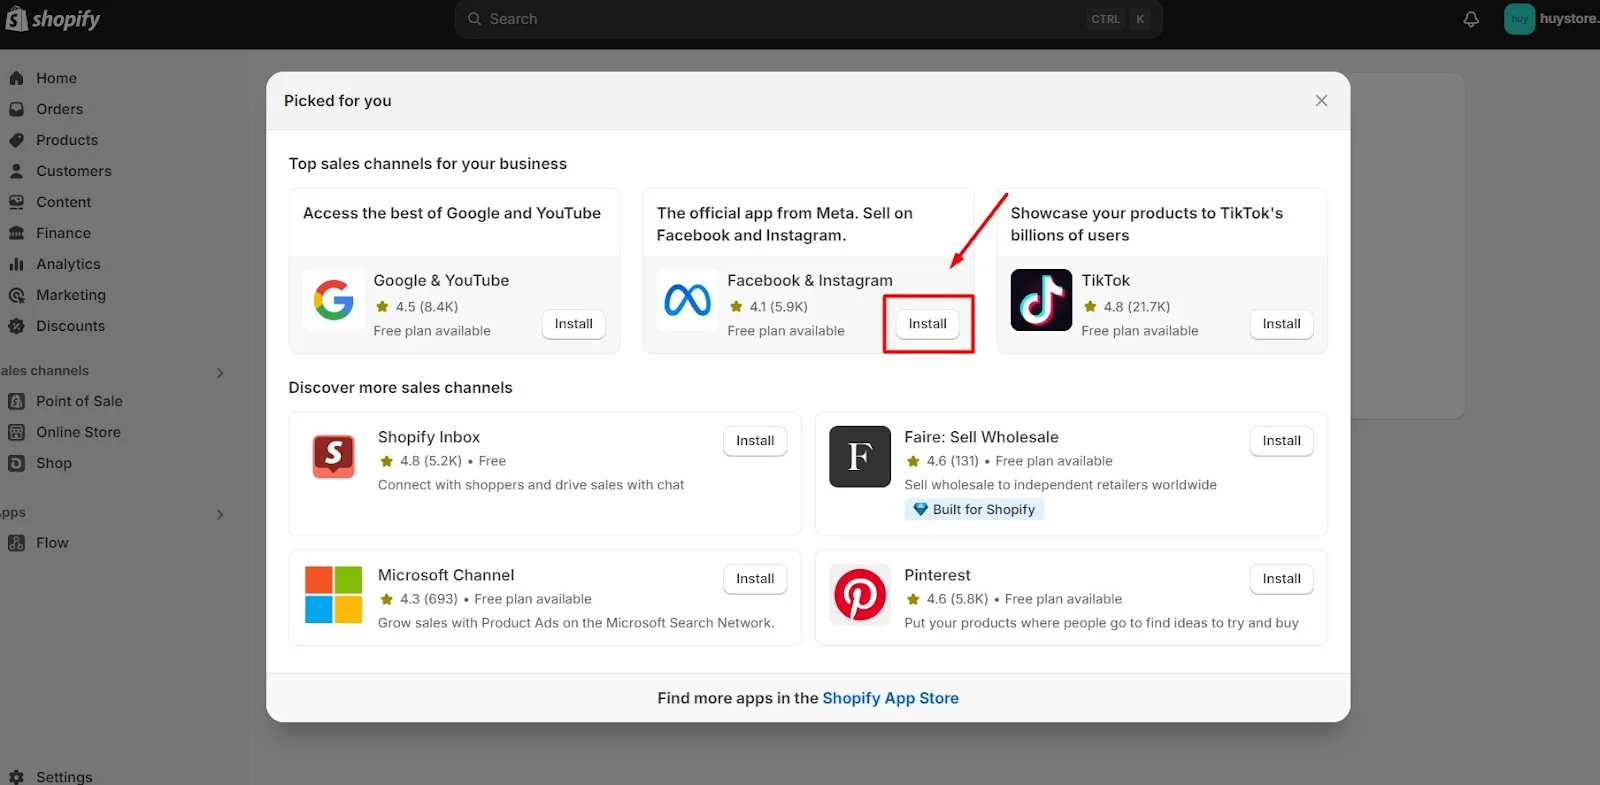
Task: Install Microsoft Channel
Action: click(755, 579)
